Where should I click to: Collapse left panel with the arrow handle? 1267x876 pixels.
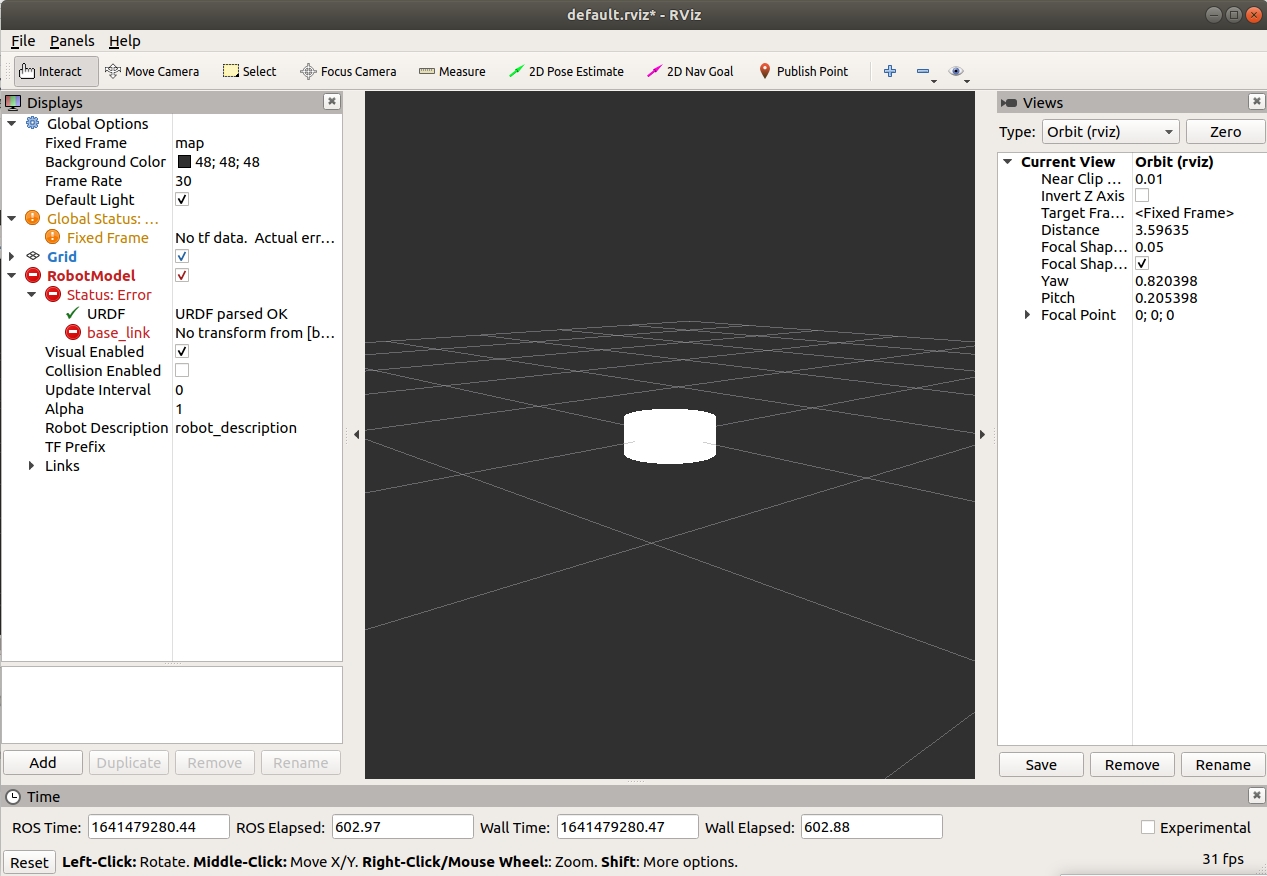357,434
